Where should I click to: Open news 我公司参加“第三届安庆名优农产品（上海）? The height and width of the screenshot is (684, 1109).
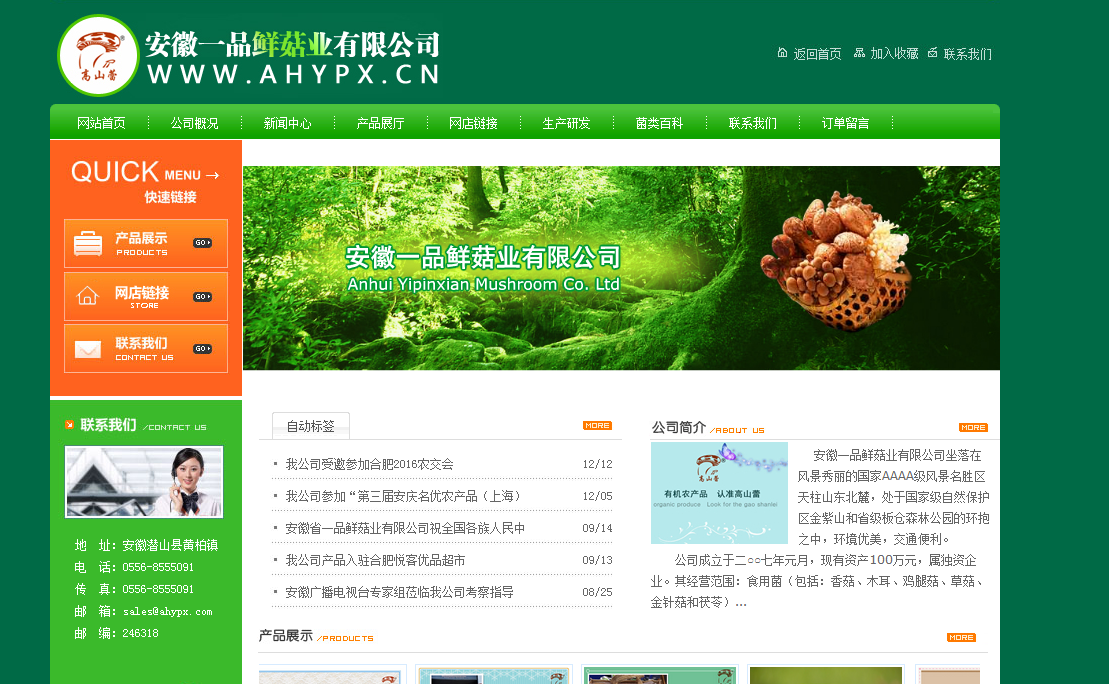pyautogui.click(x=403, y=496)
